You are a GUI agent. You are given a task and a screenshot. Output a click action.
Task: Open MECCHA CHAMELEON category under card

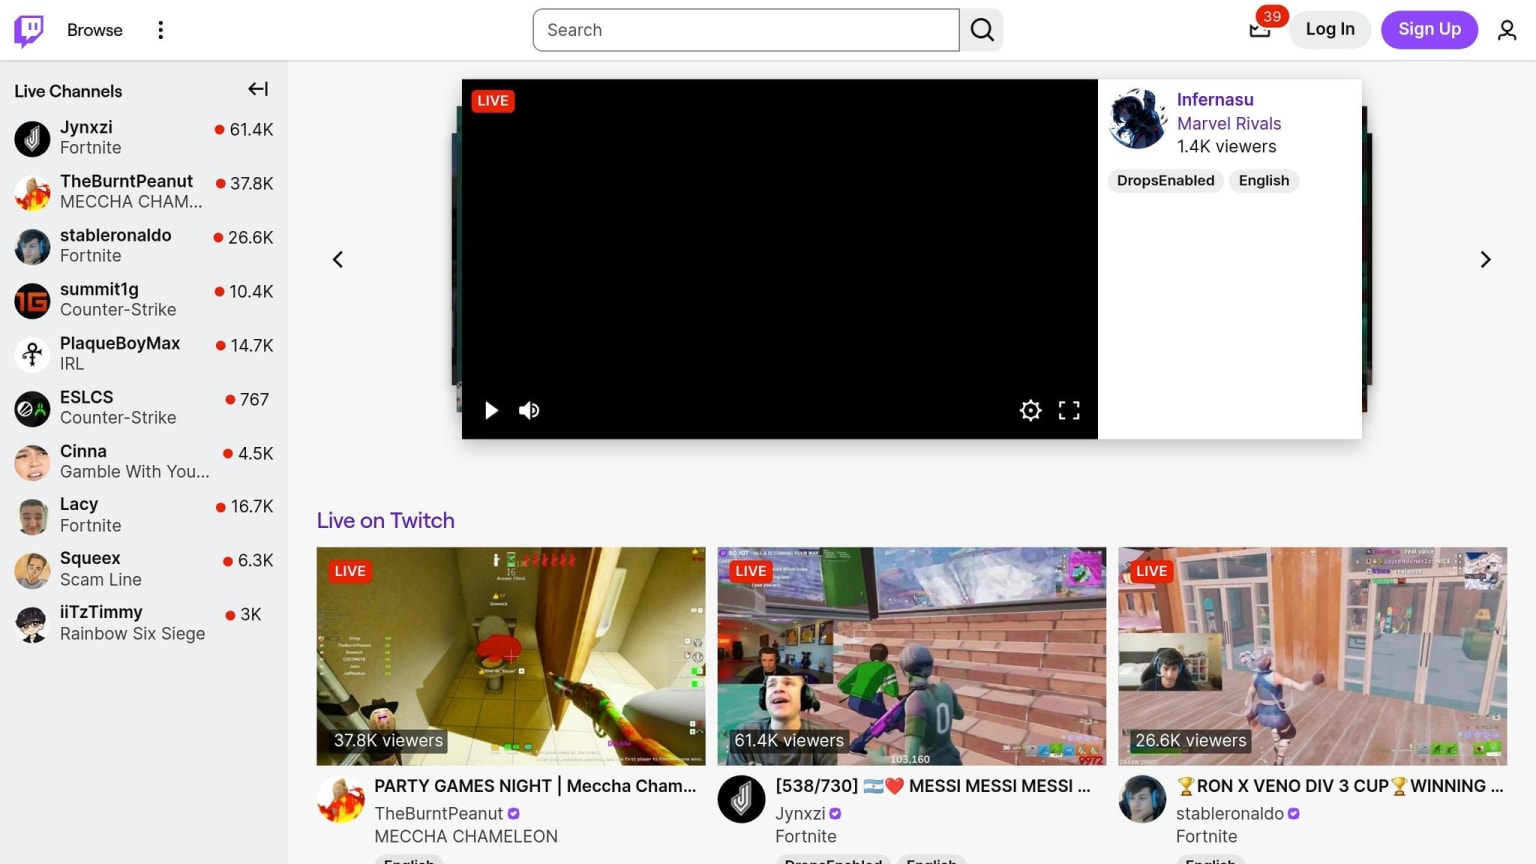coord(466,837)
